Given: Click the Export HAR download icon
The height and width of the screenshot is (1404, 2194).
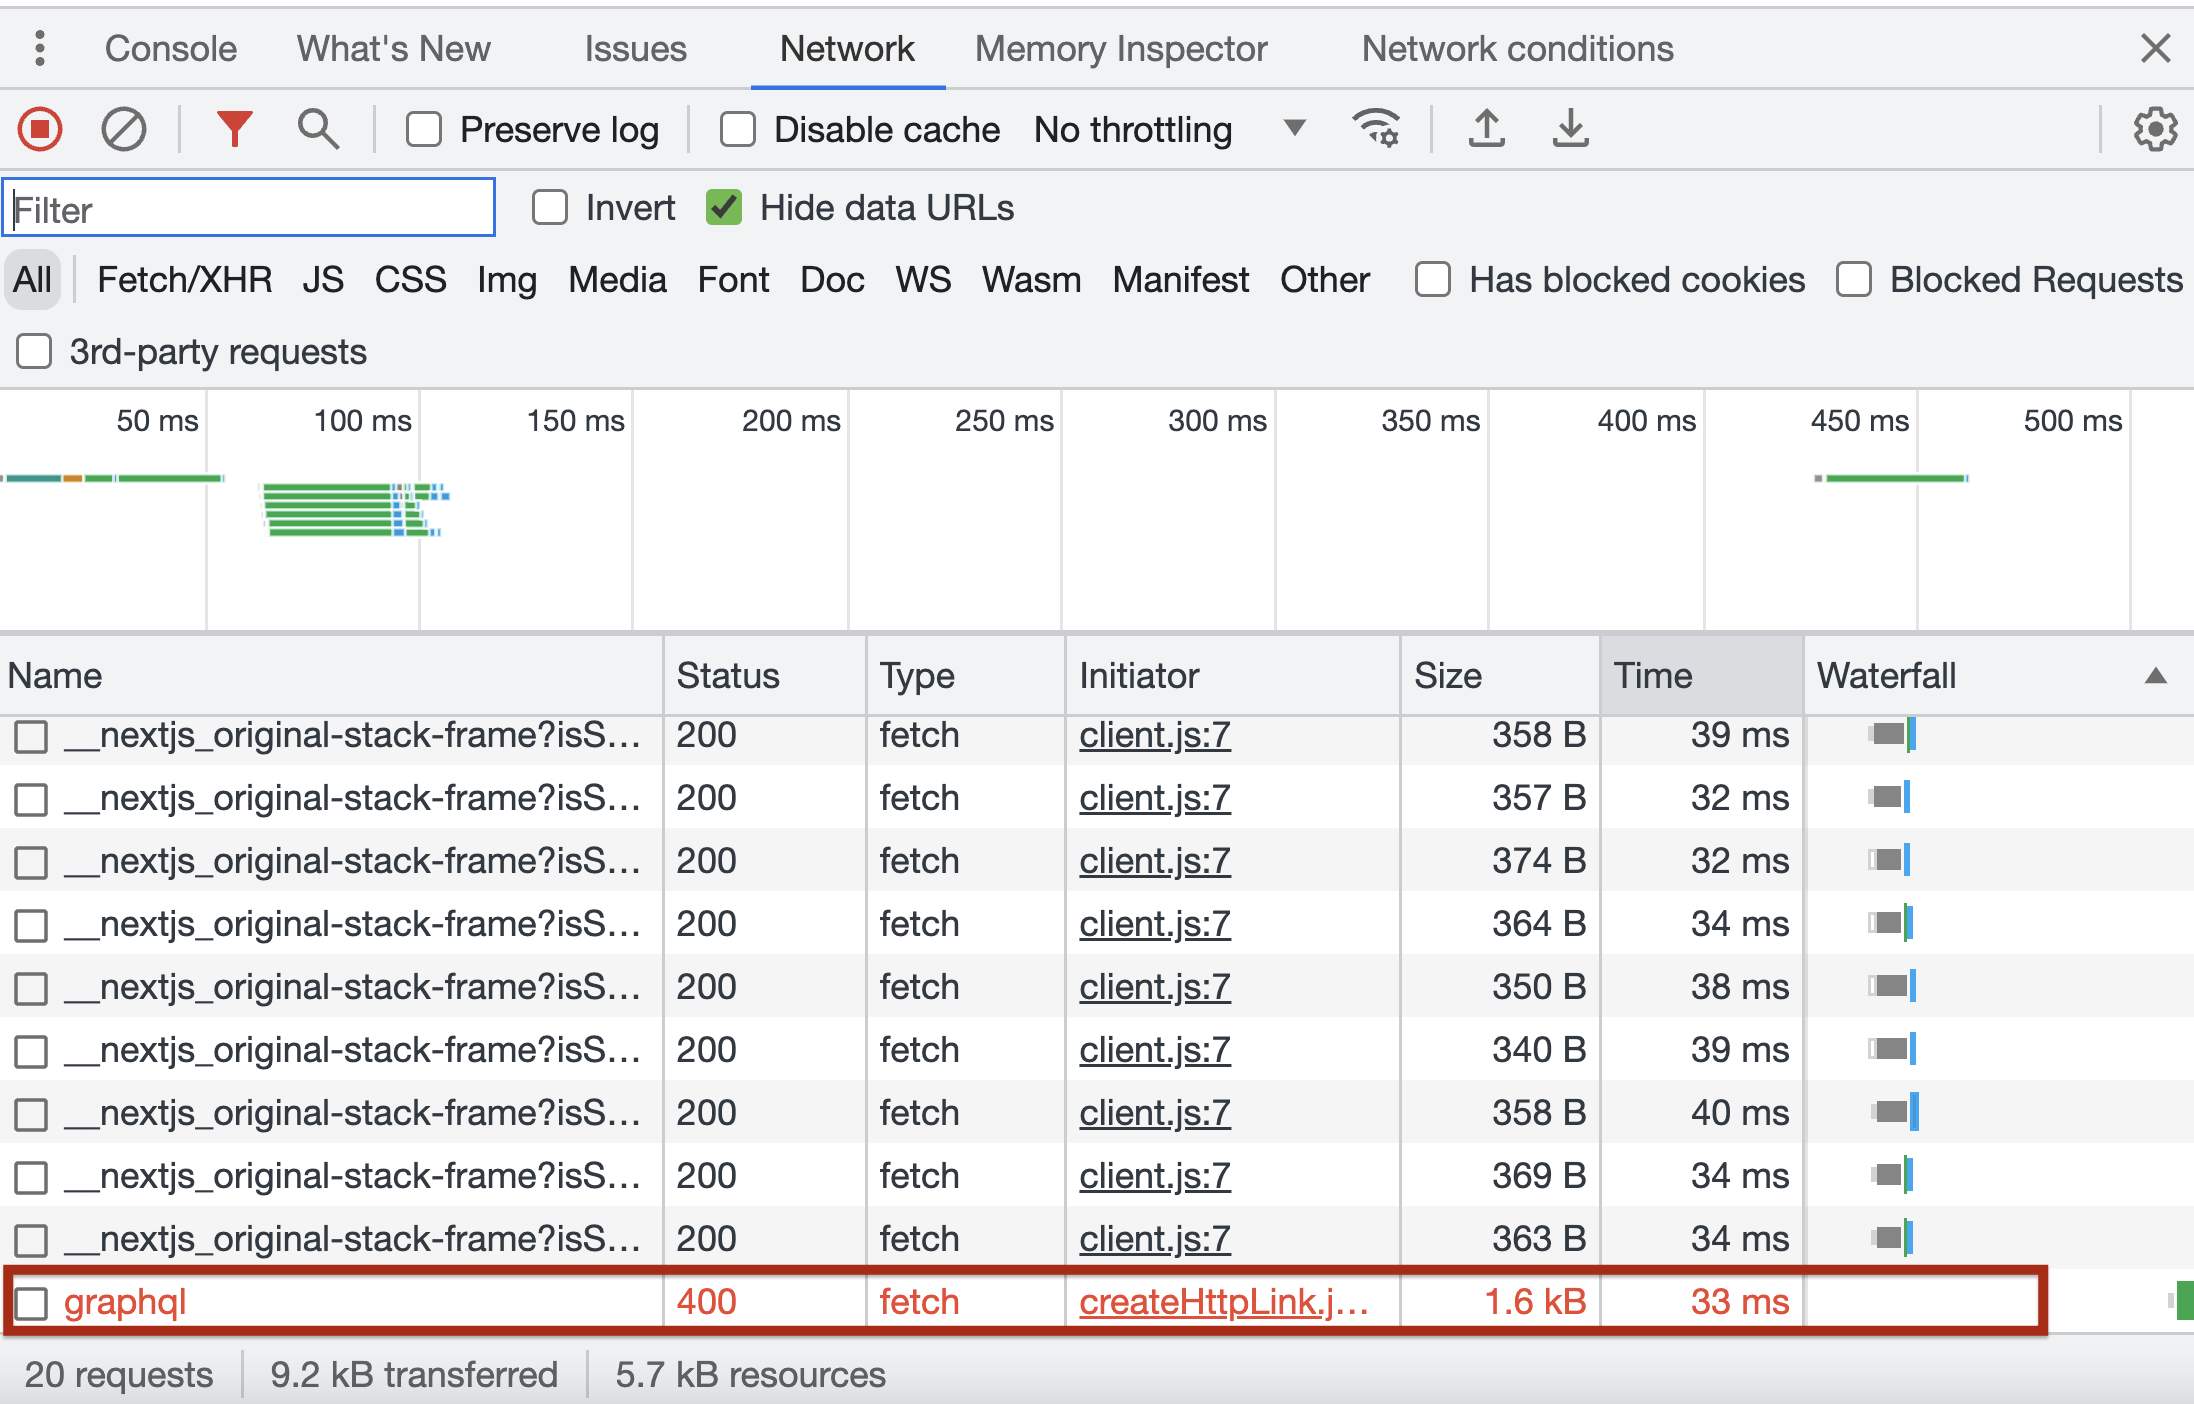Looking at the screenshot, I should pyautogui.click(x=1570, y=129).
